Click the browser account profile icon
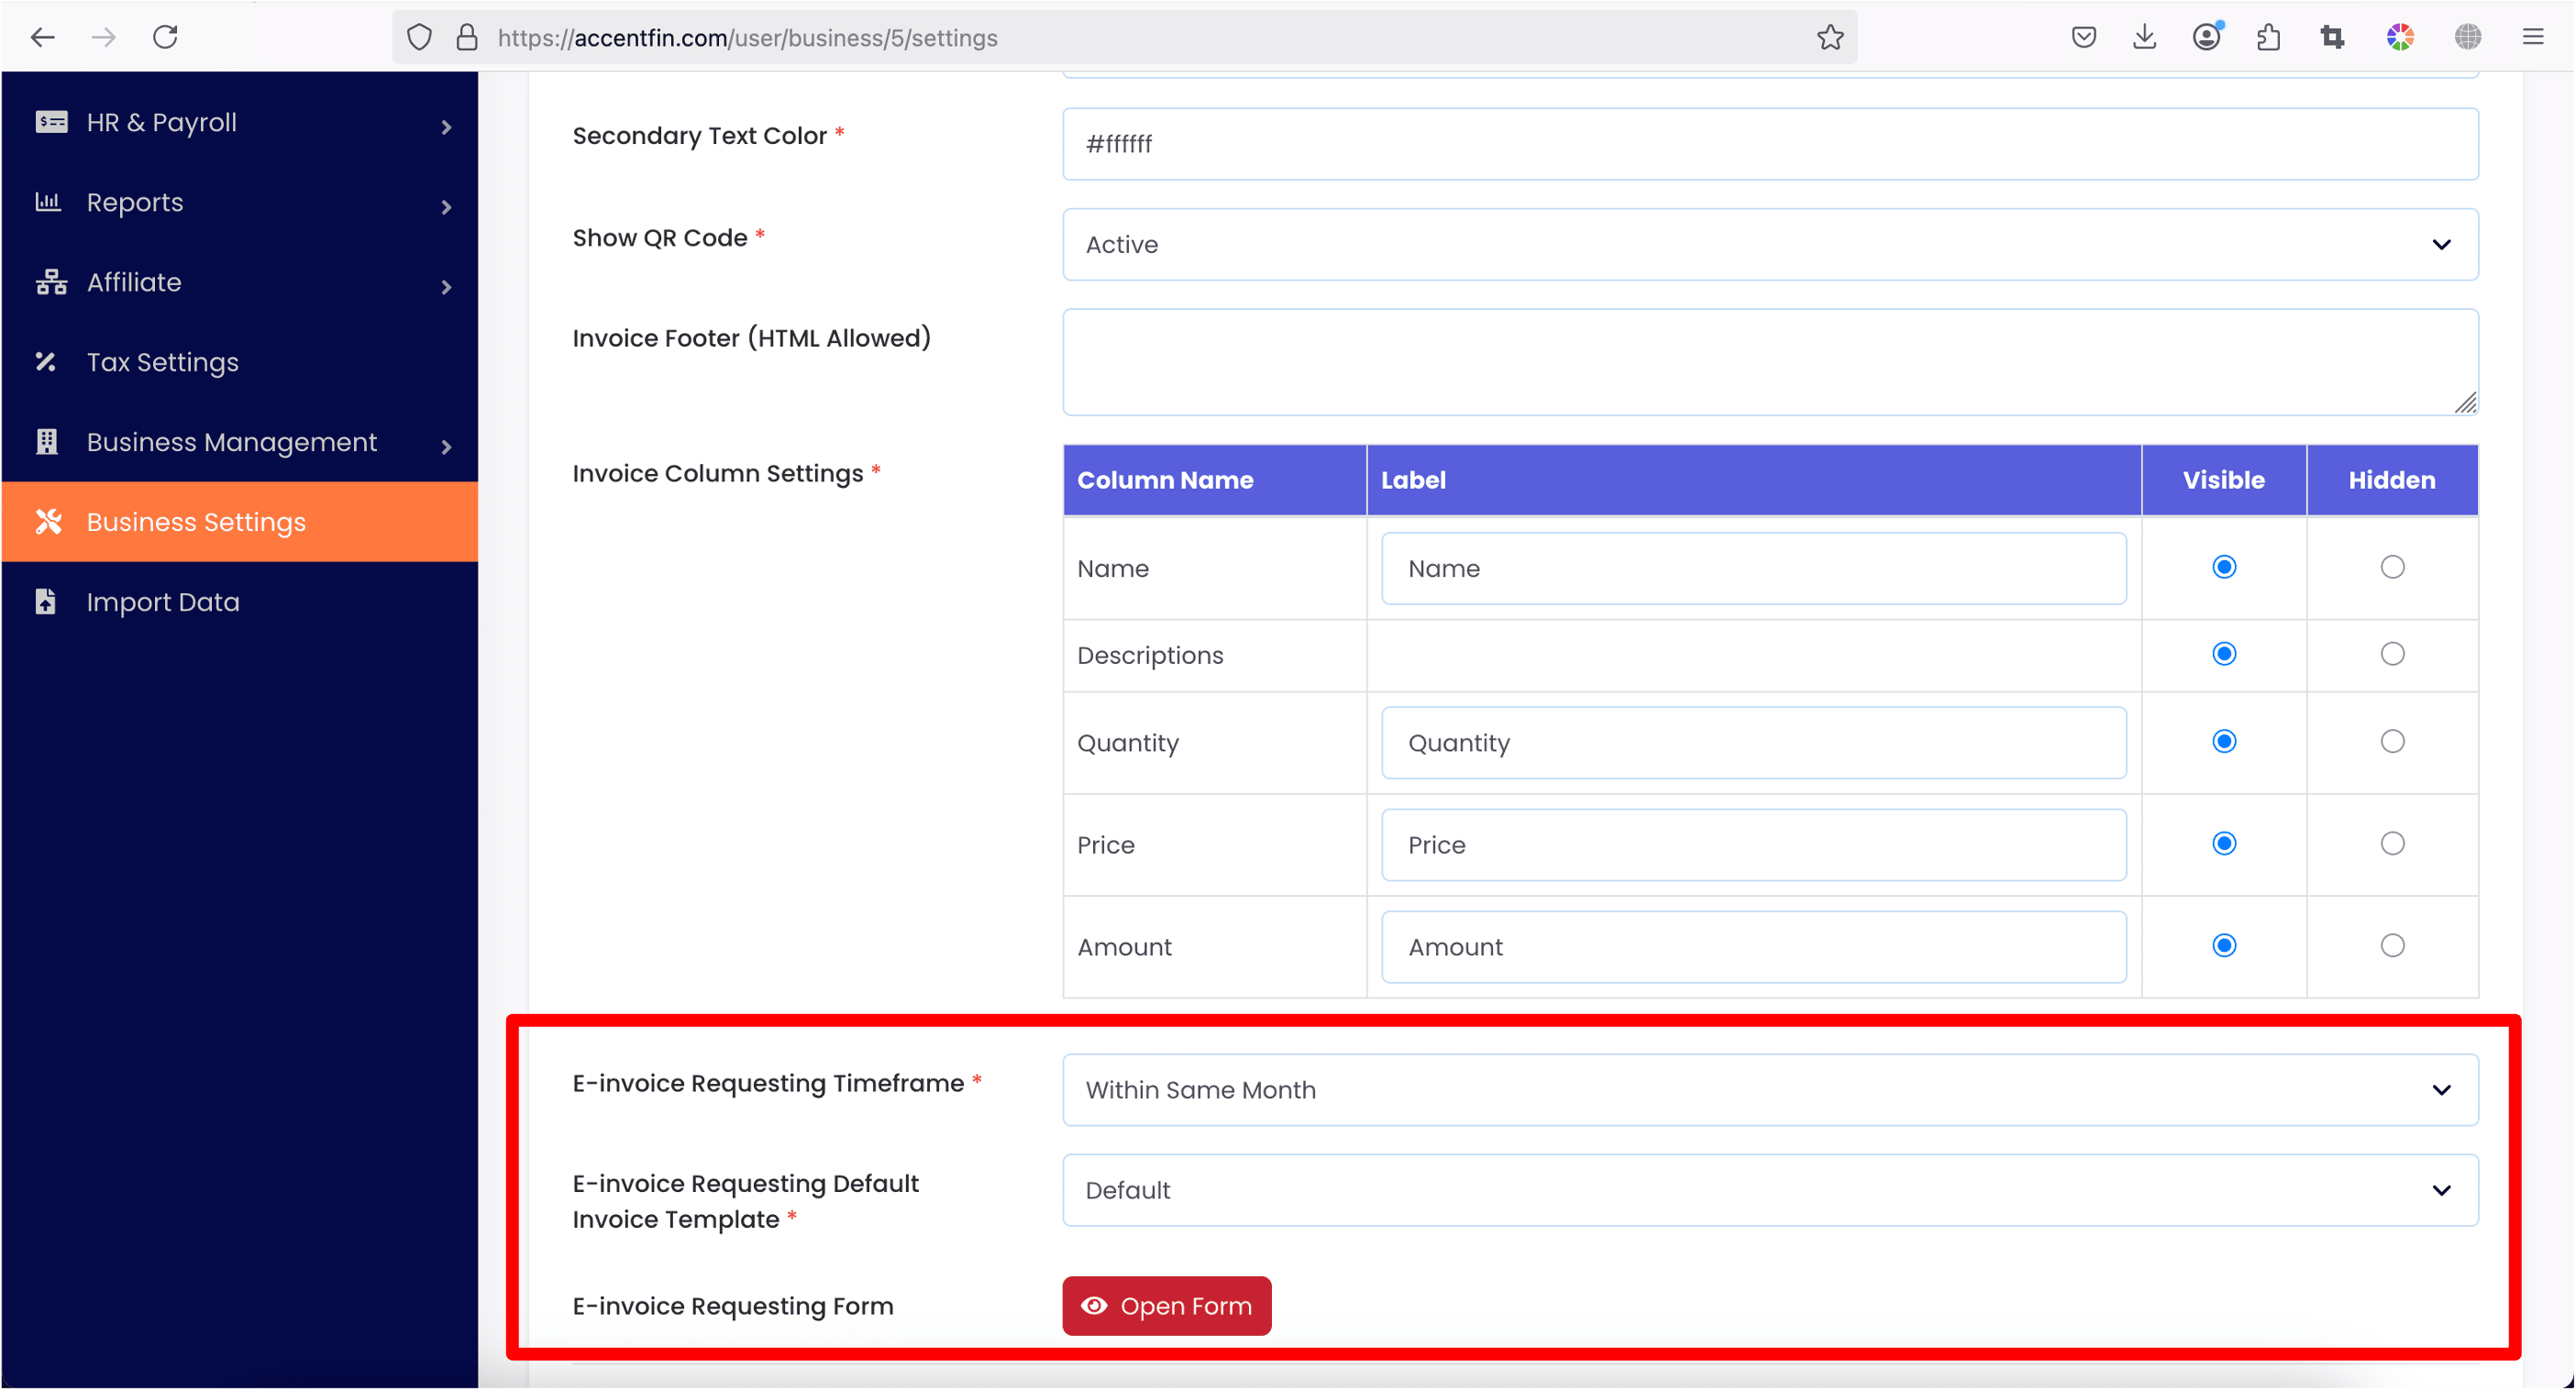Viewport: 2576px width, 1391px height. 2206,37
